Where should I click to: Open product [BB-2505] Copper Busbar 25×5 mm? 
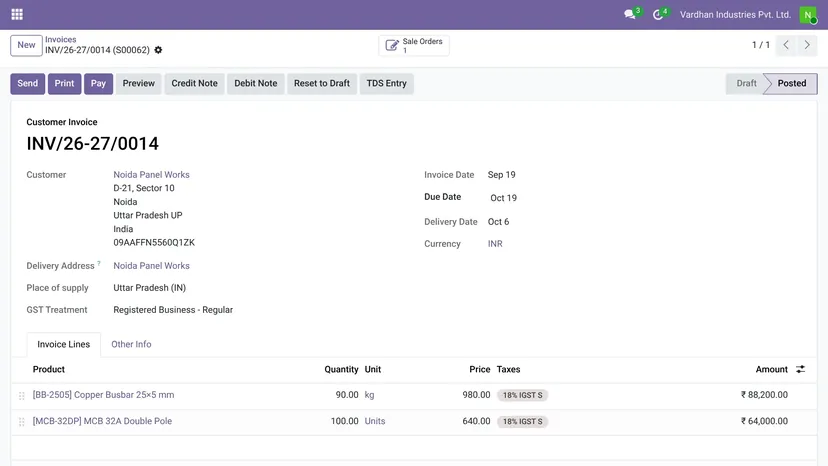pos(104,395)
